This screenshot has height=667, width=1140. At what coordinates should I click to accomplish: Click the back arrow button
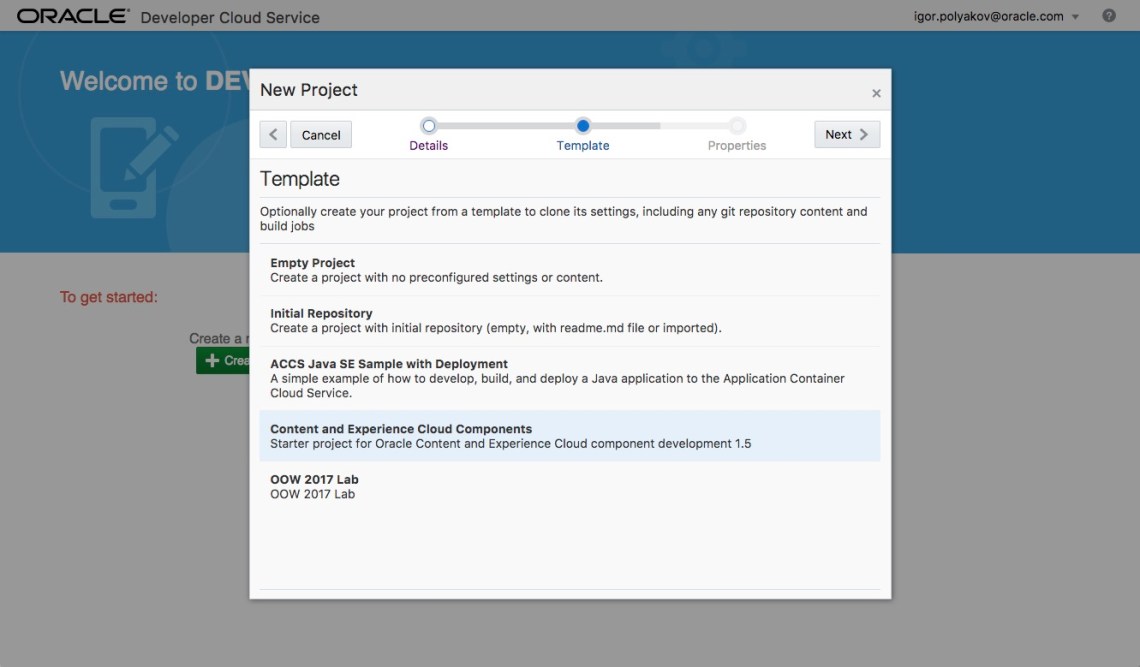coord(273,135)
